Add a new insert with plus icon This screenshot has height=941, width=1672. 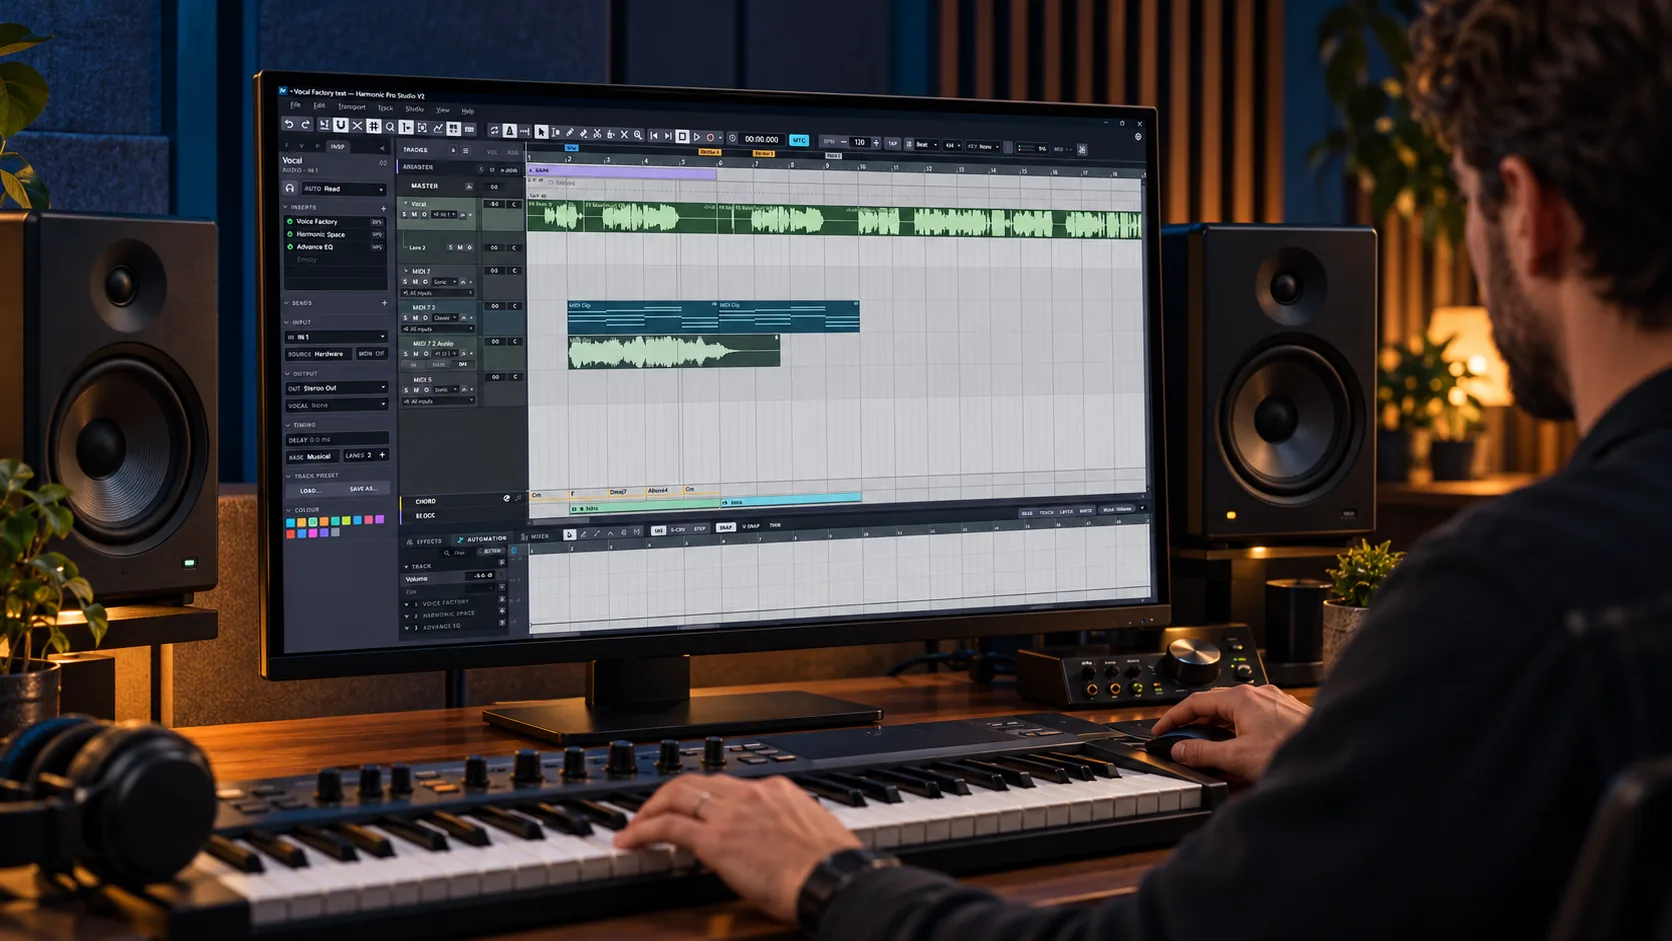pos(383,208)
